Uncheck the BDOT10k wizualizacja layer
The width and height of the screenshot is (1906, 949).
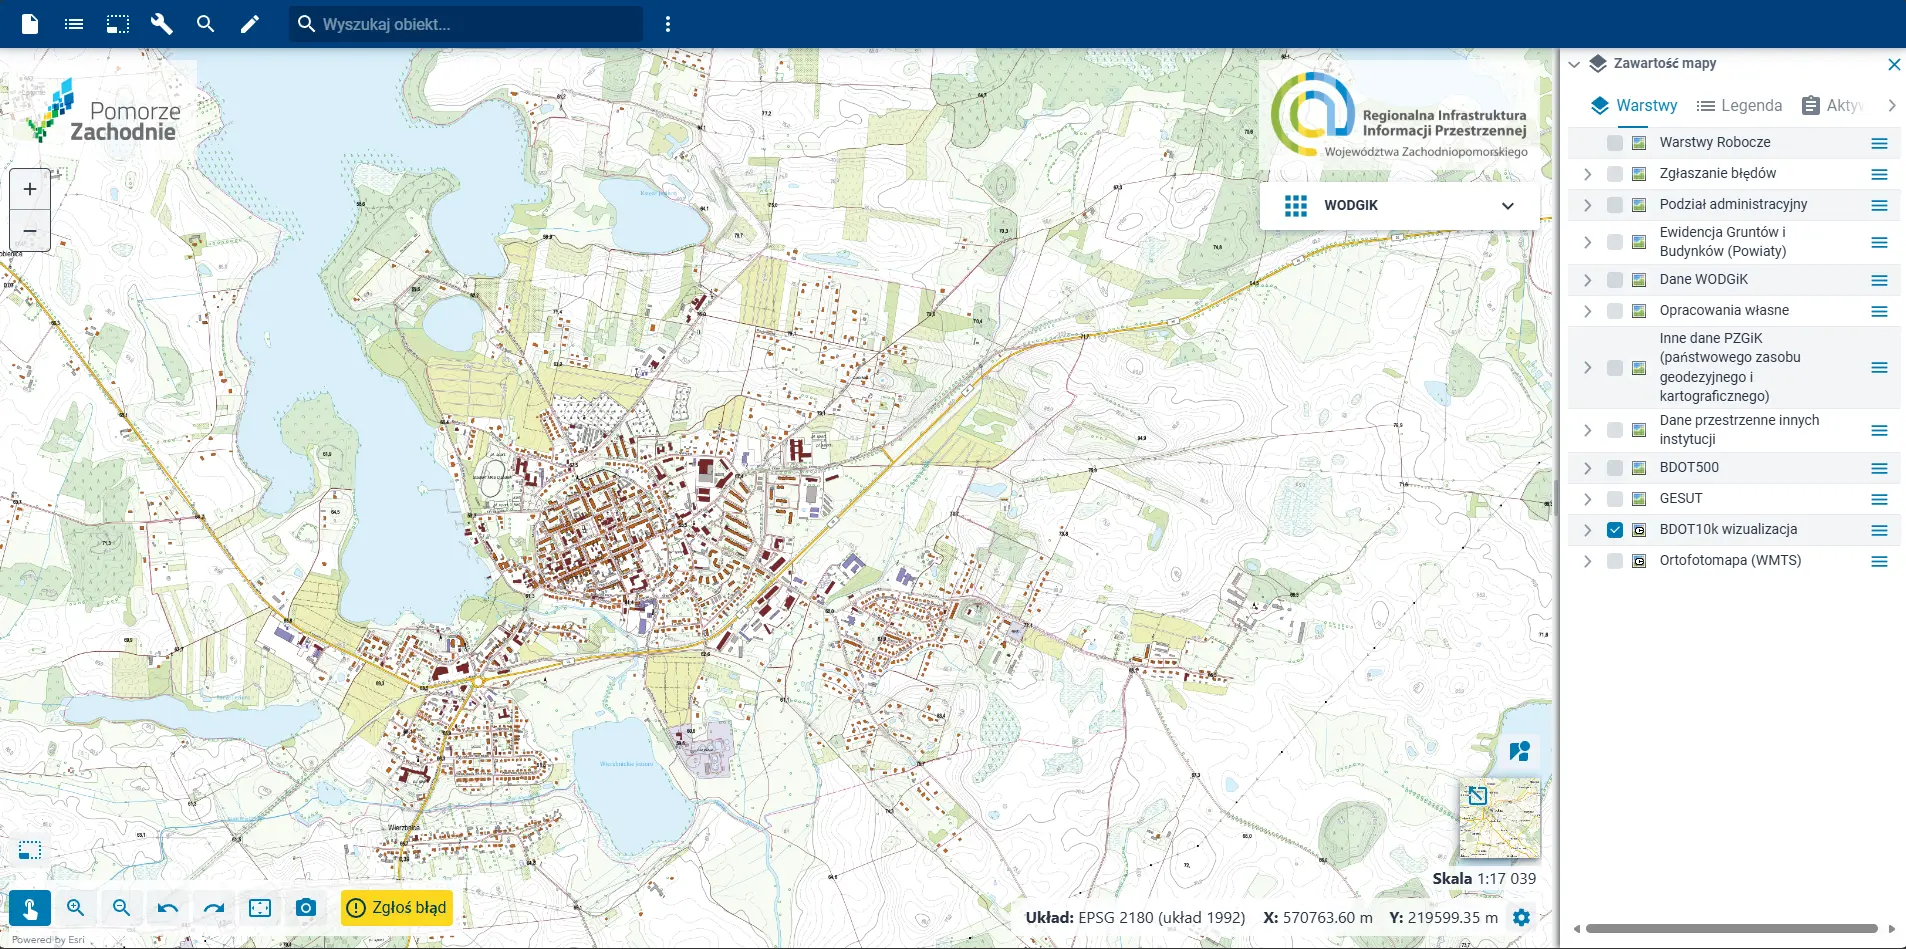[x=1614, y=530]
